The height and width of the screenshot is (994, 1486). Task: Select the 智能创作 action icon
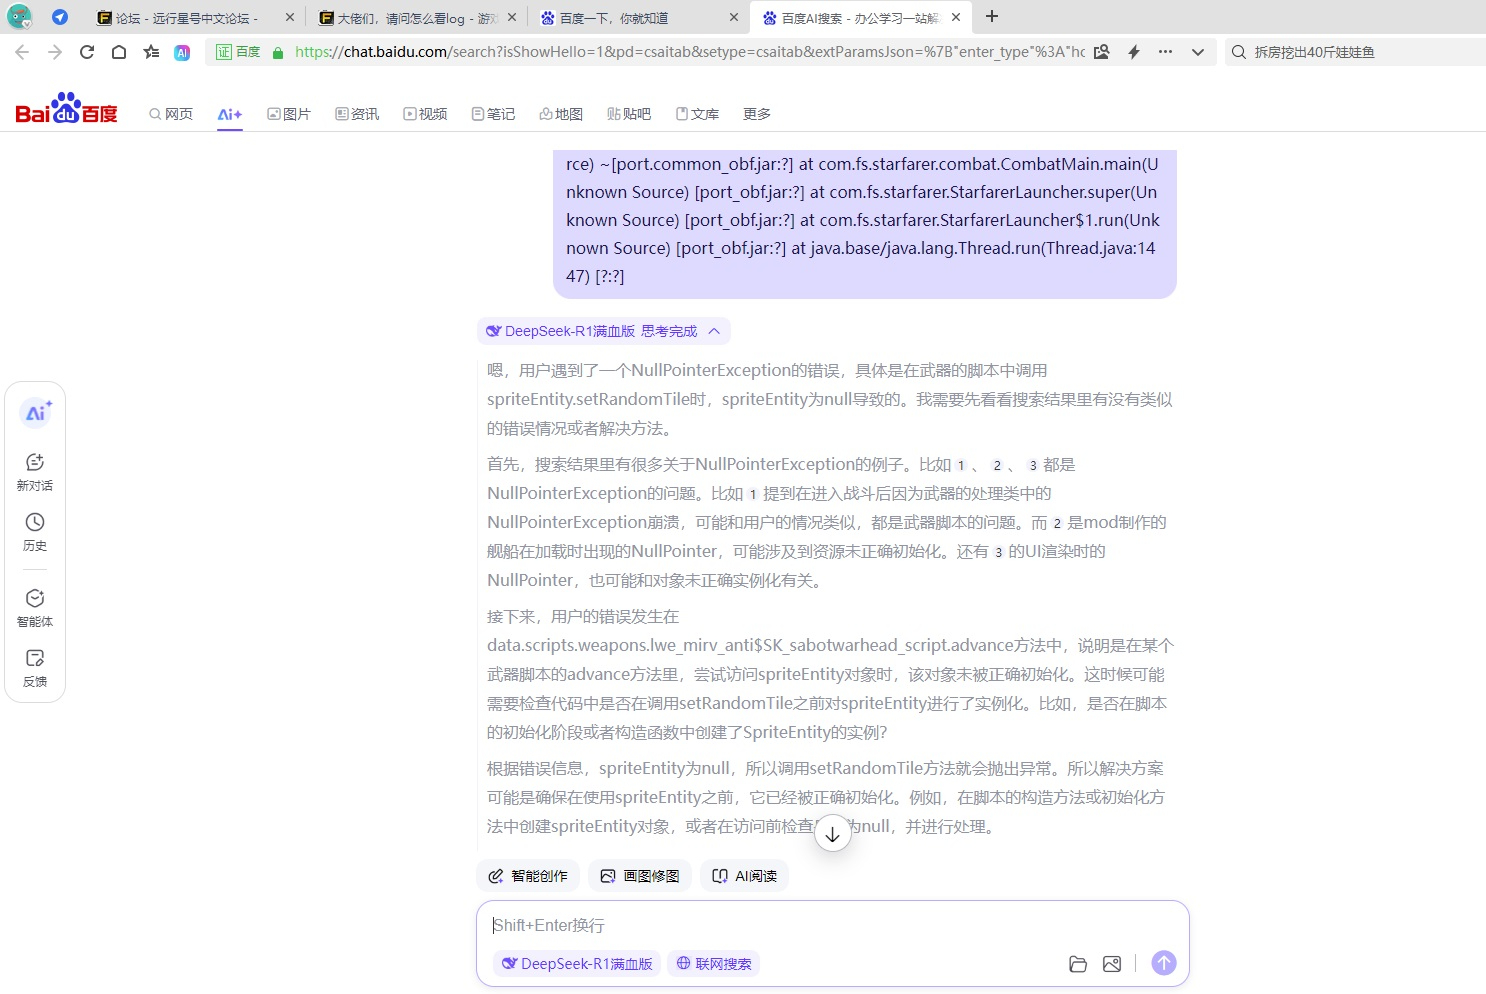pyautogui.click(x=528, y=875)
